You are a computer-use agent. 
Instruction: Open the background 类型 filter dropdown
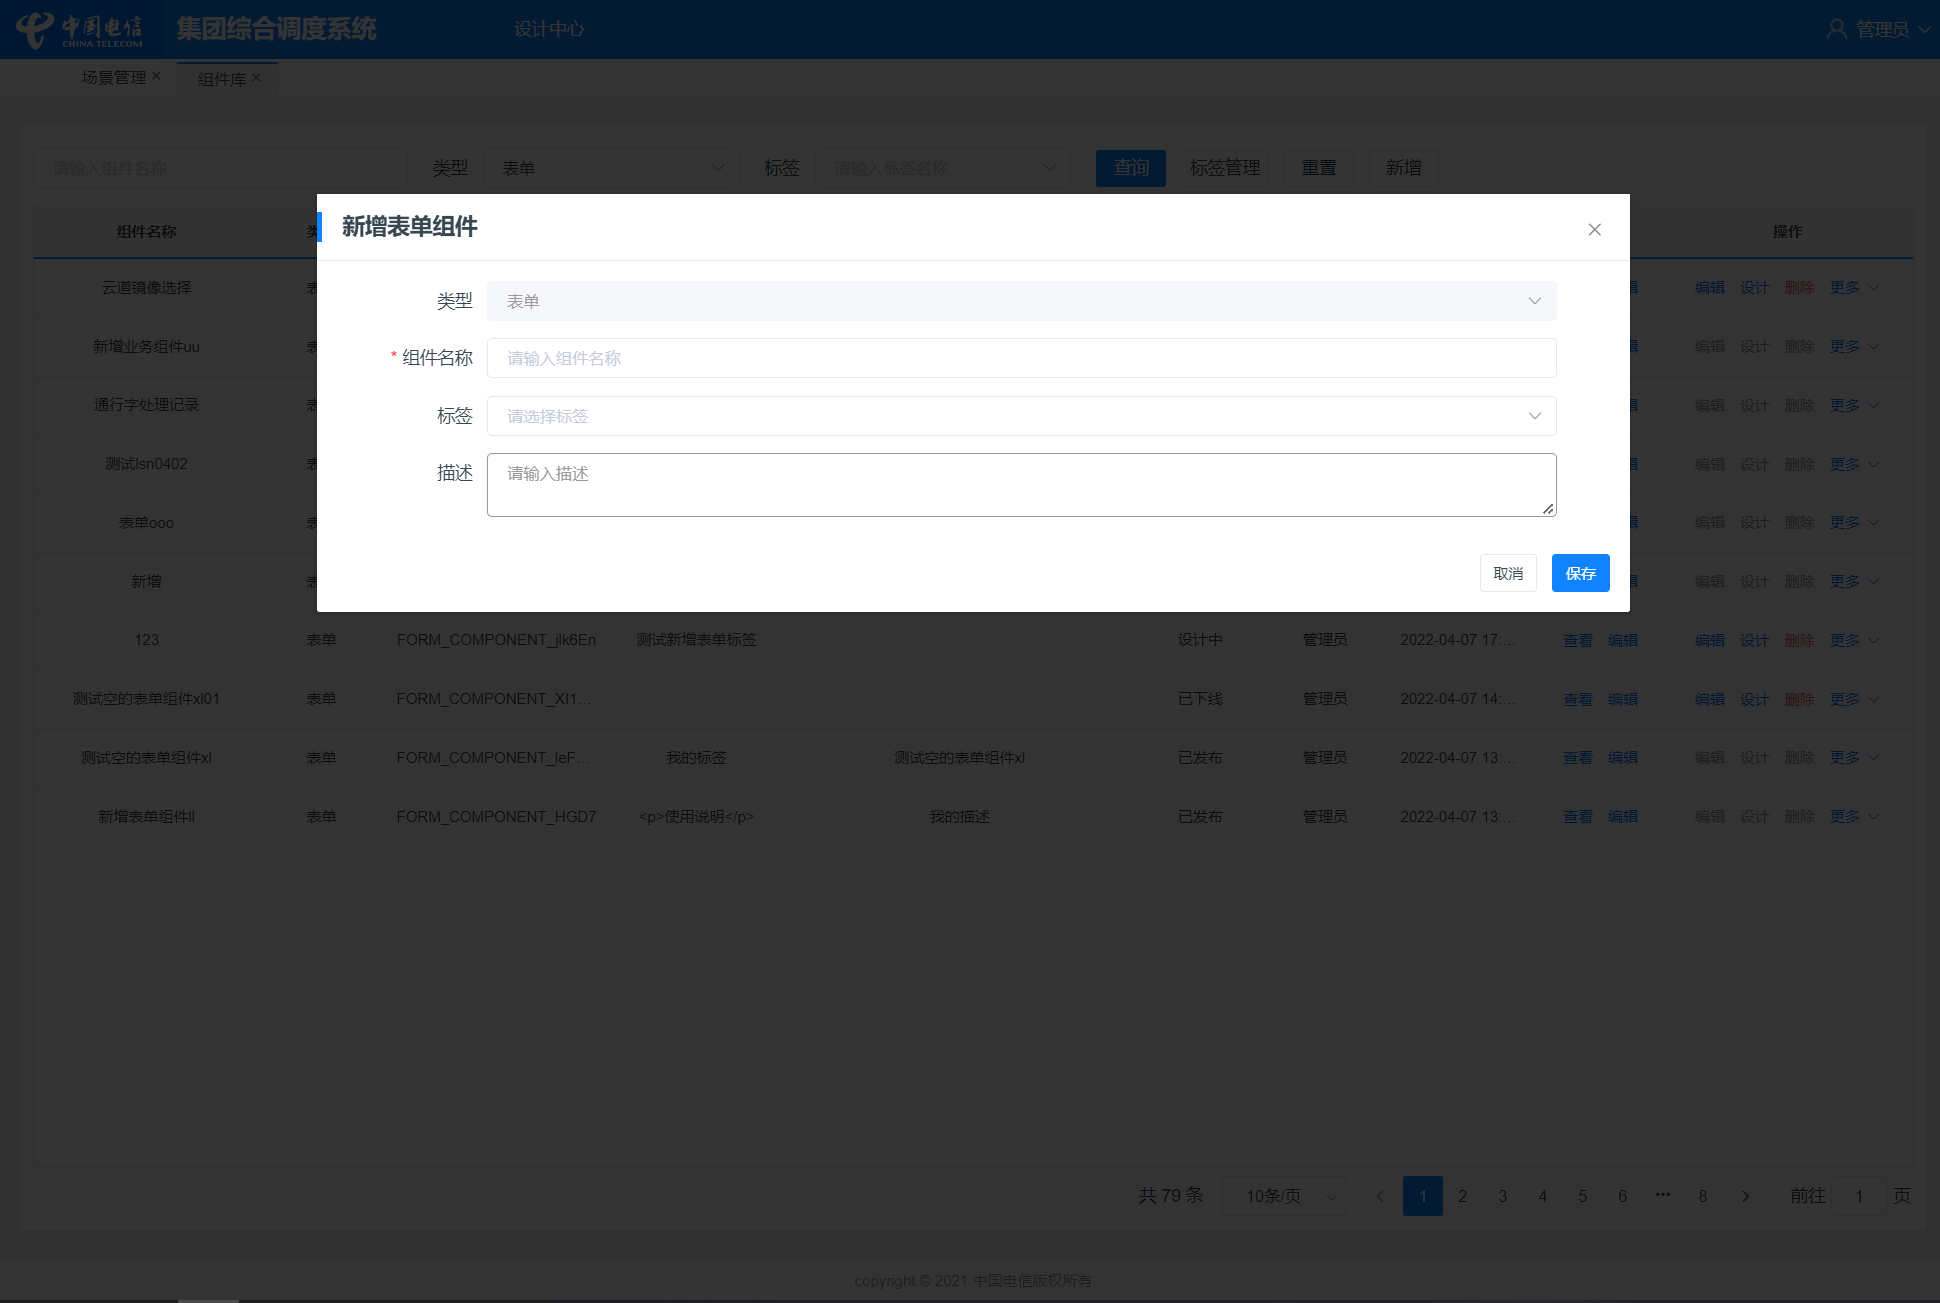point(611,168)
